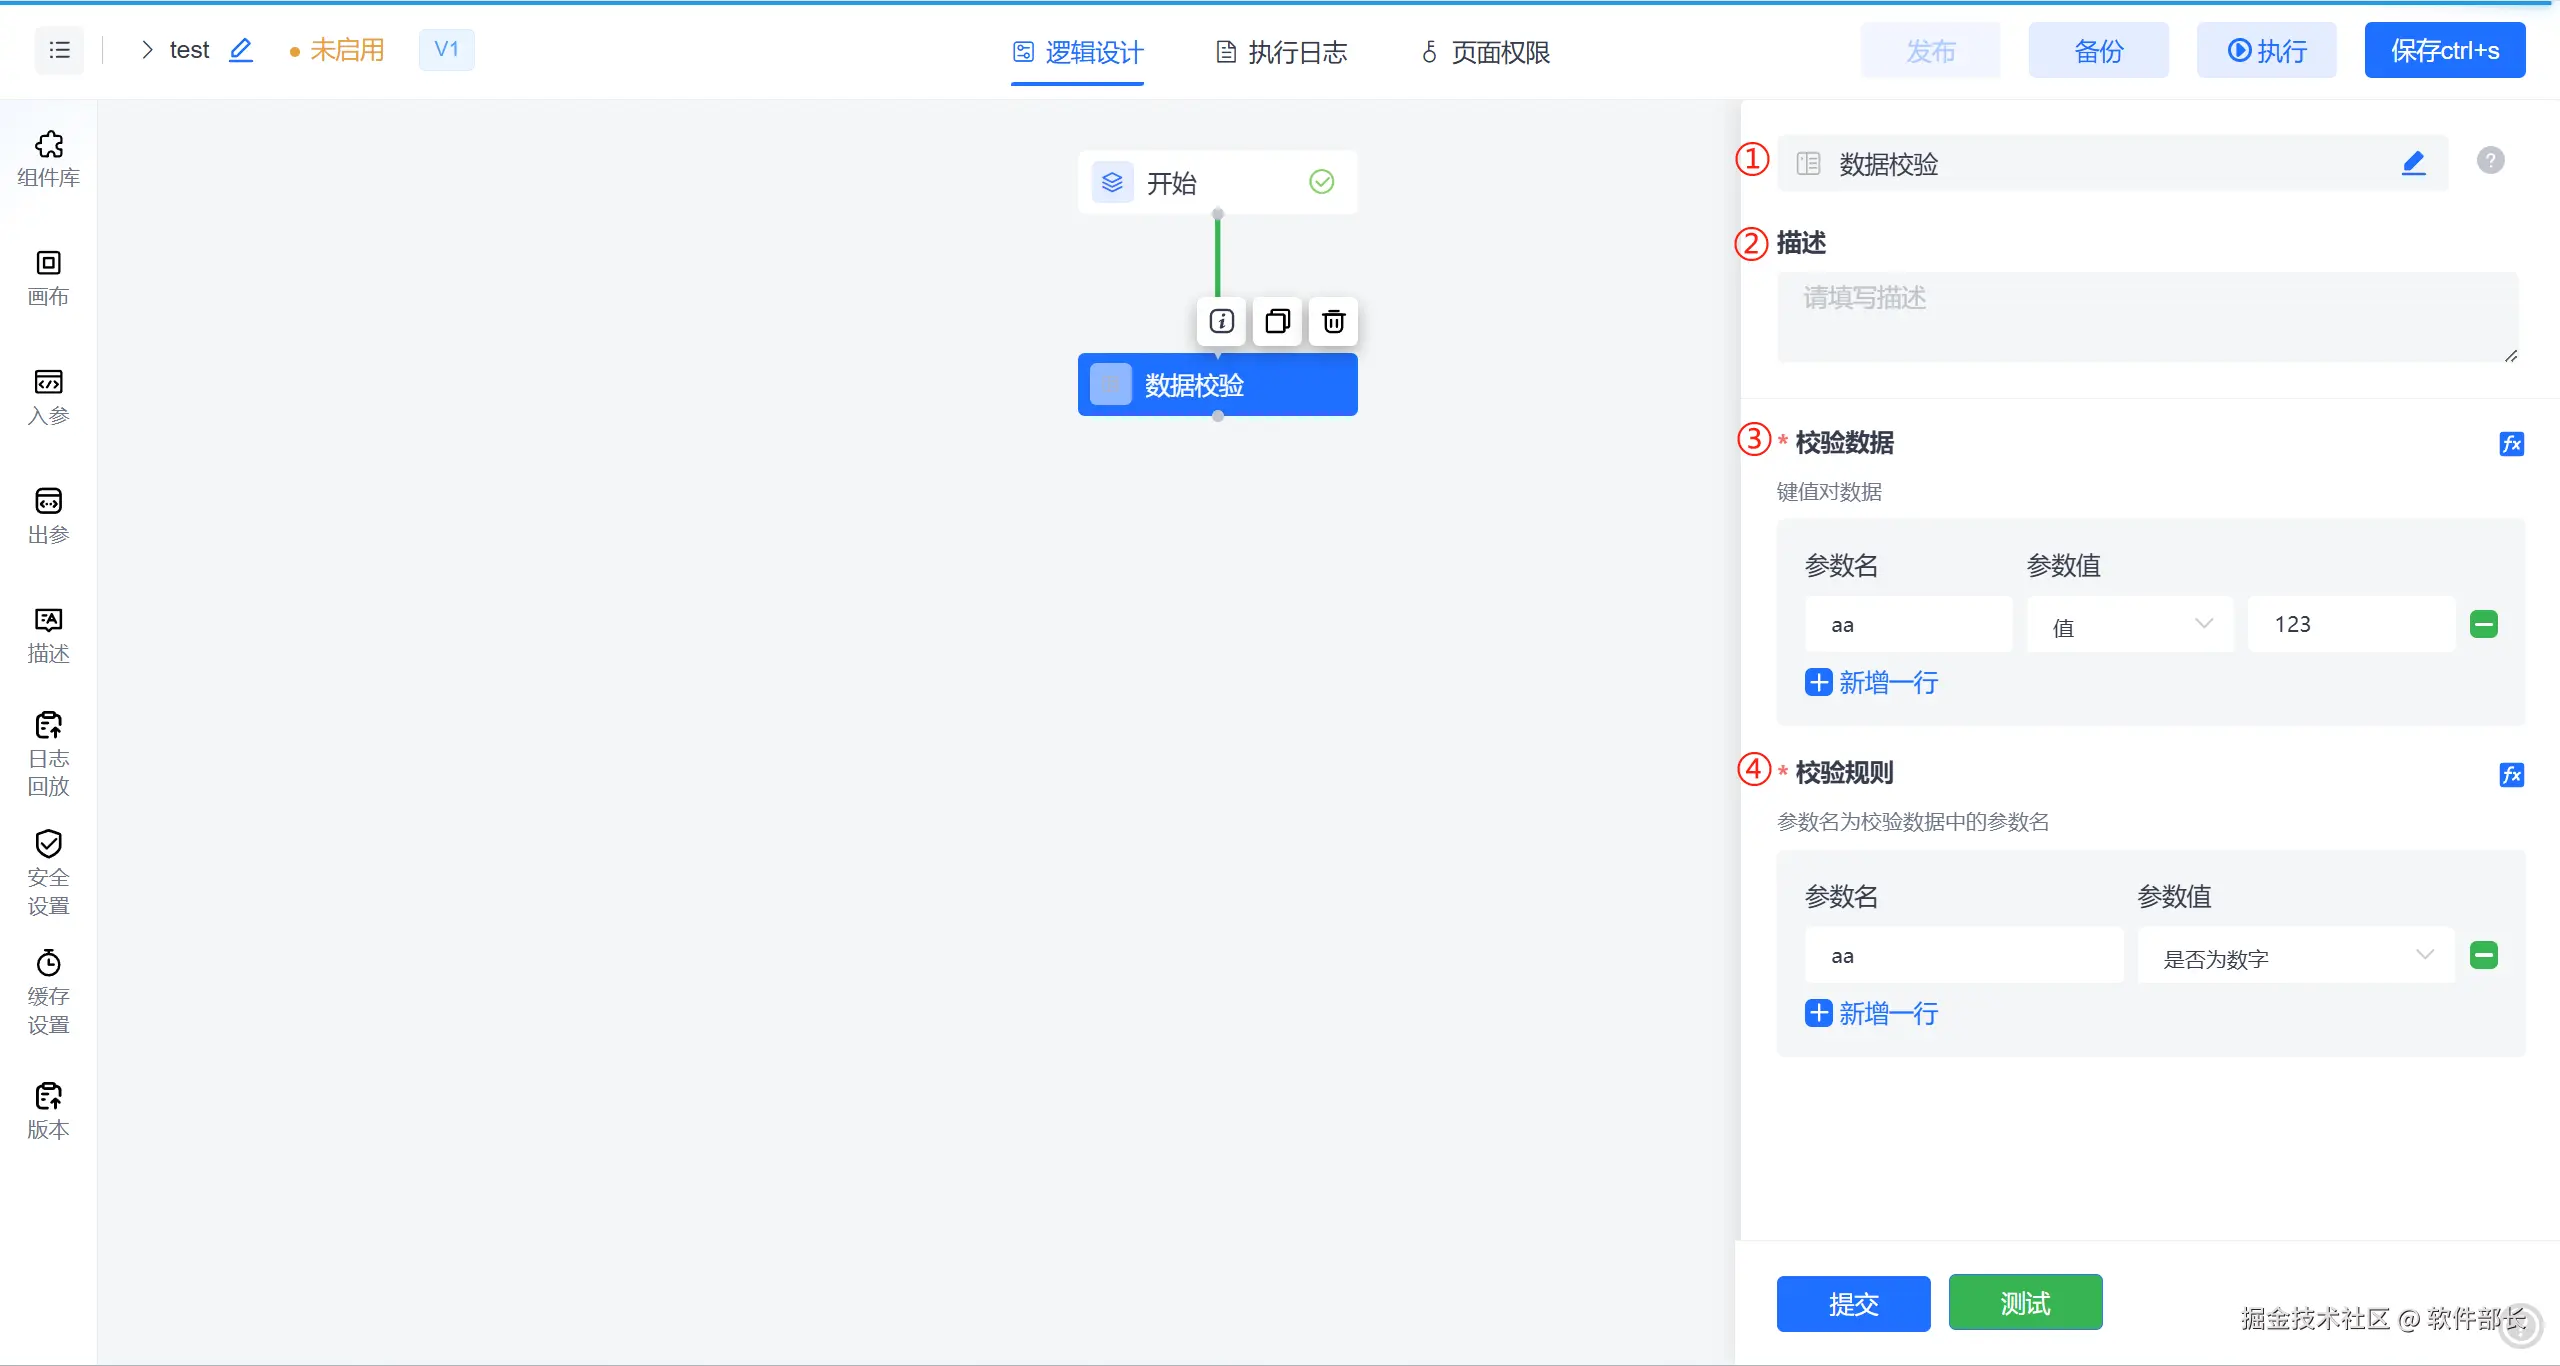This screenshot has width=2560, height=1366.
Task: Click the info icon above 数据校验 node
Action: pyautogui.click(x=1221, y=321)
